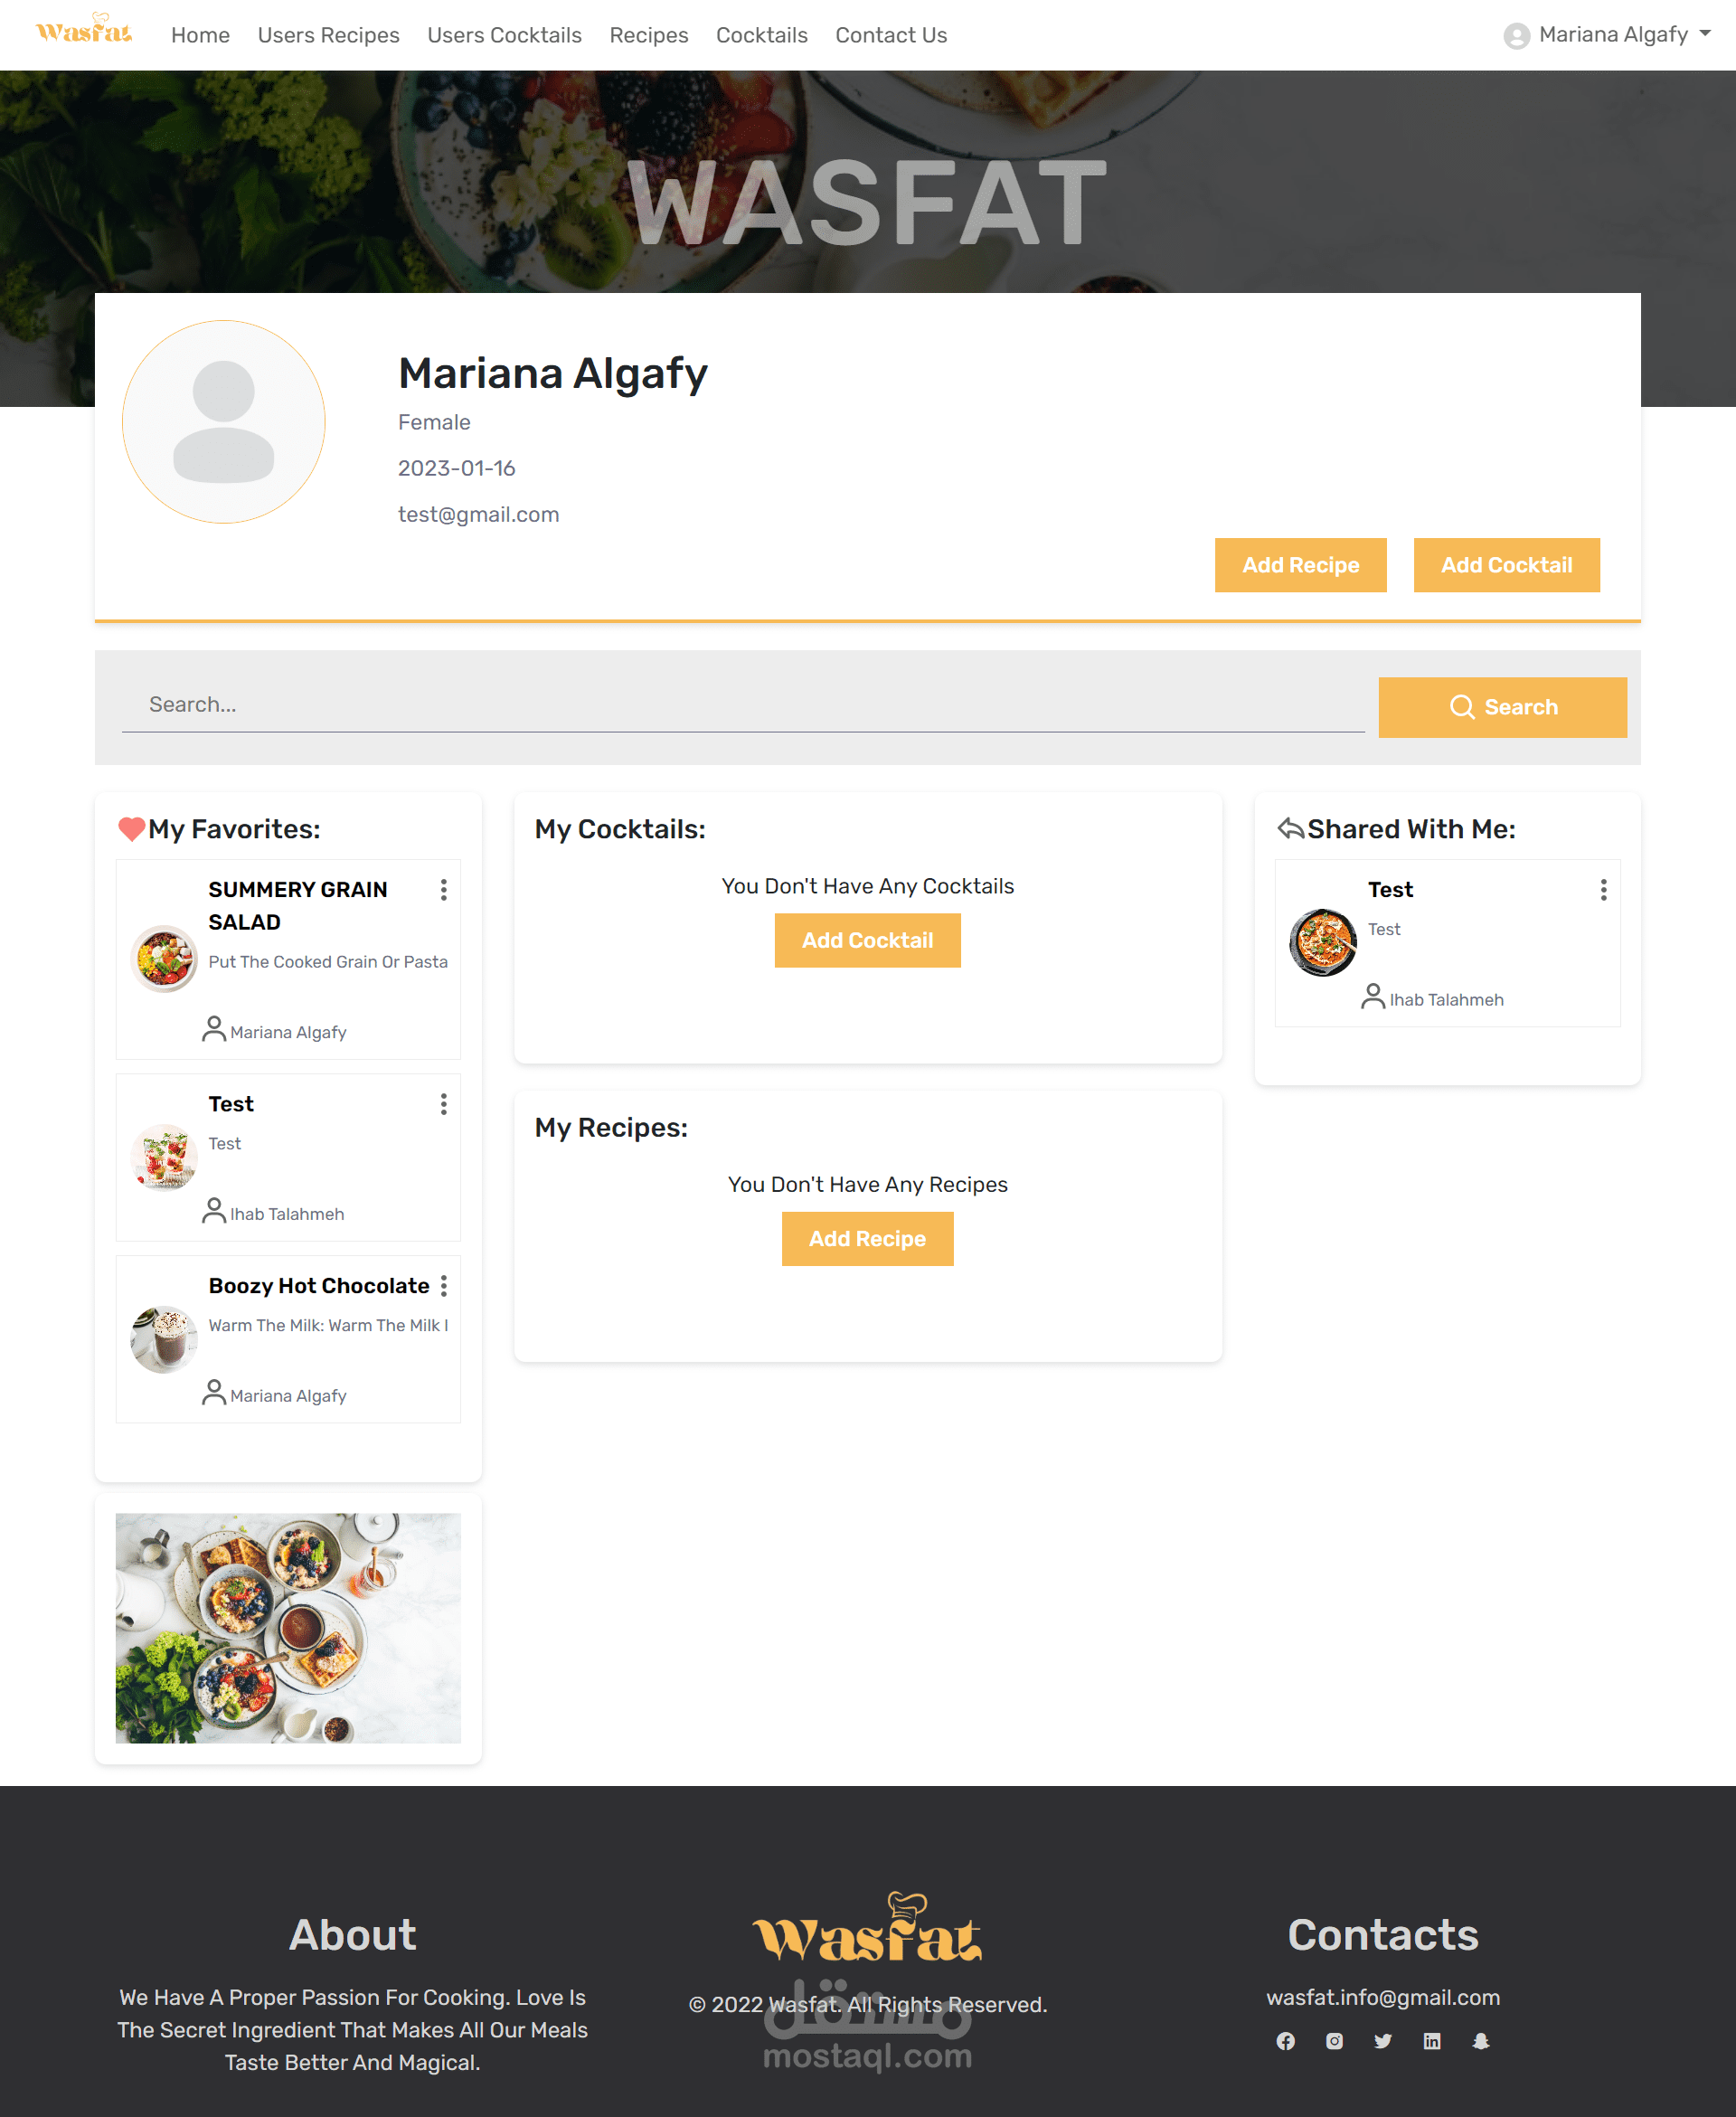Click the Wasfat logo in navbar
1736x2117 pixels.
tap(84, 29)
